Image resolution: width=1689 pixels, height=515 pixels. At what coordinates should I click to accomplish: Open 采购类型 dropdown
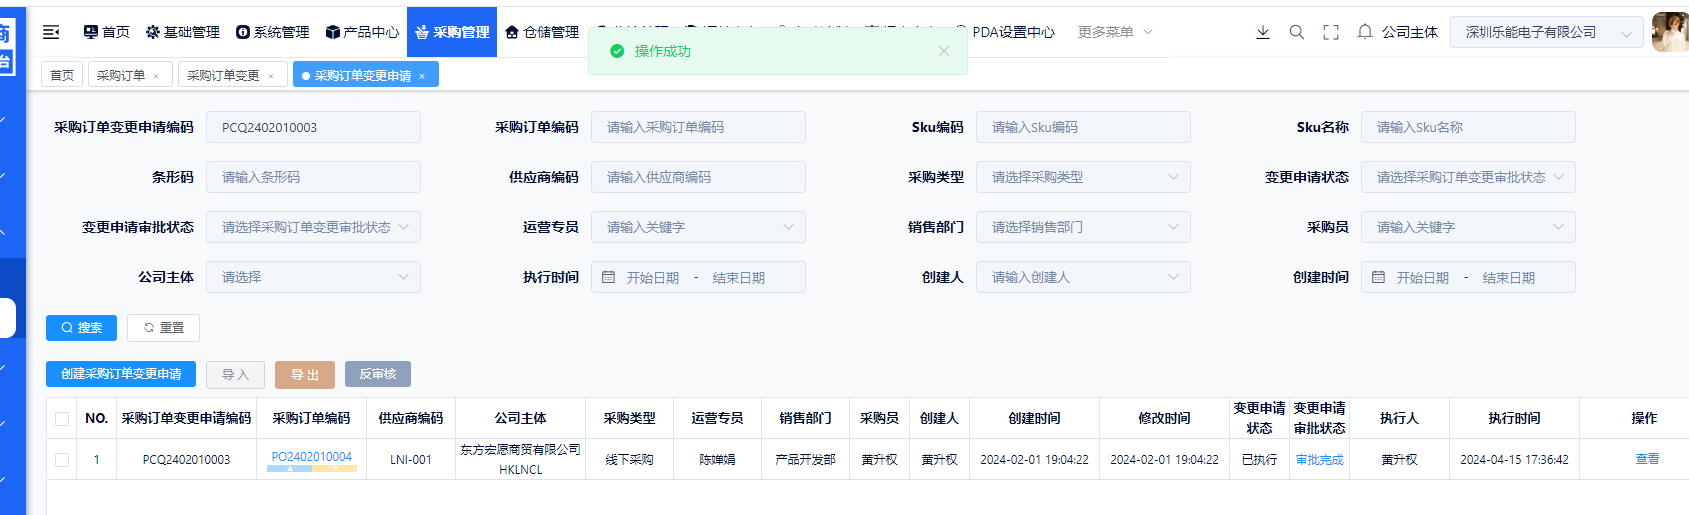click(1083, 177)
